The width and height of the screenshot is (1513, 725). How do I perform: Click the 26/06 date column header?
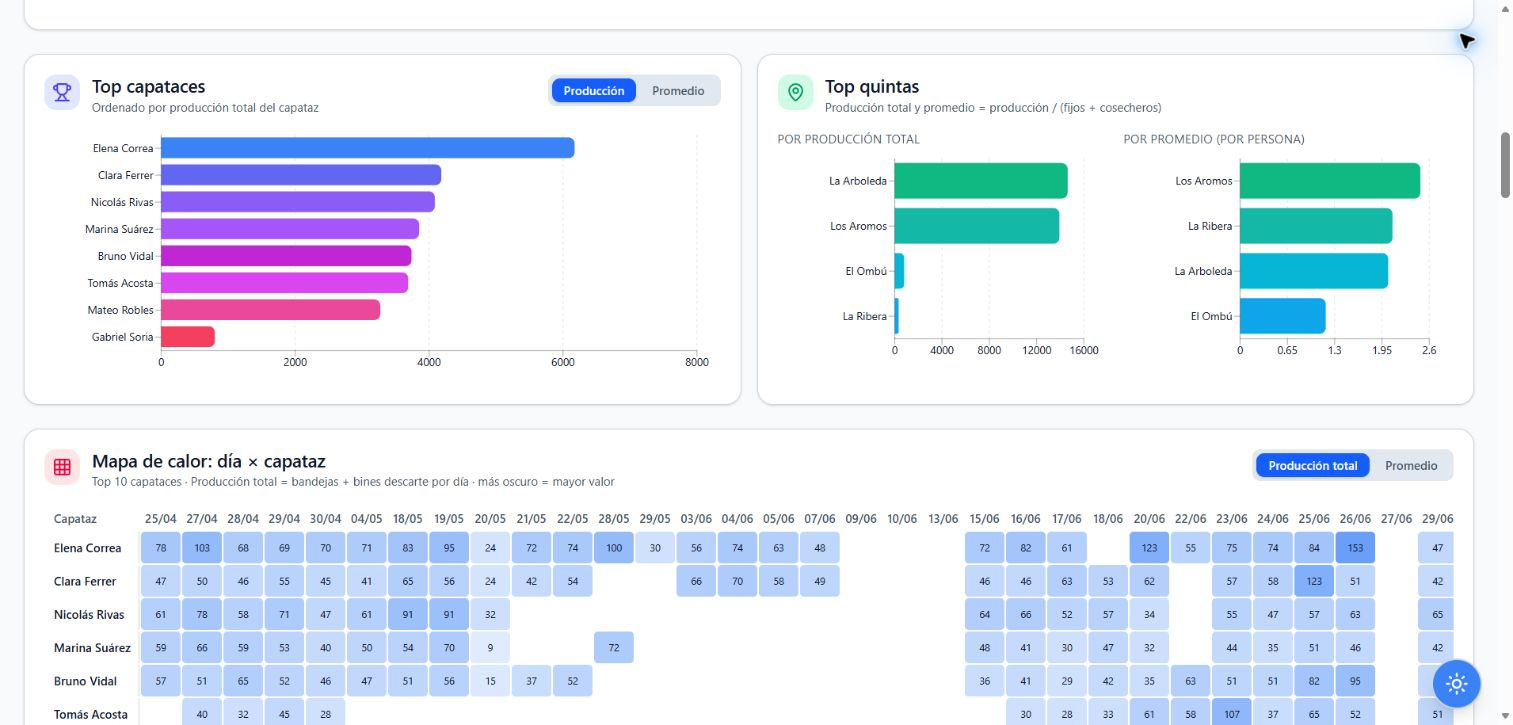click(1355, 519)
